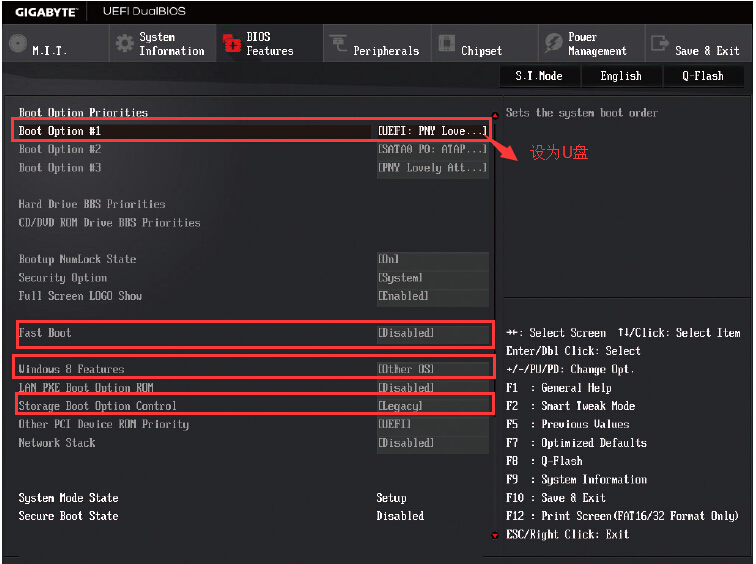The width and height of the screenshot is (756, 564).
Task: Select the Fast Boot label
Action: point(45,333)
